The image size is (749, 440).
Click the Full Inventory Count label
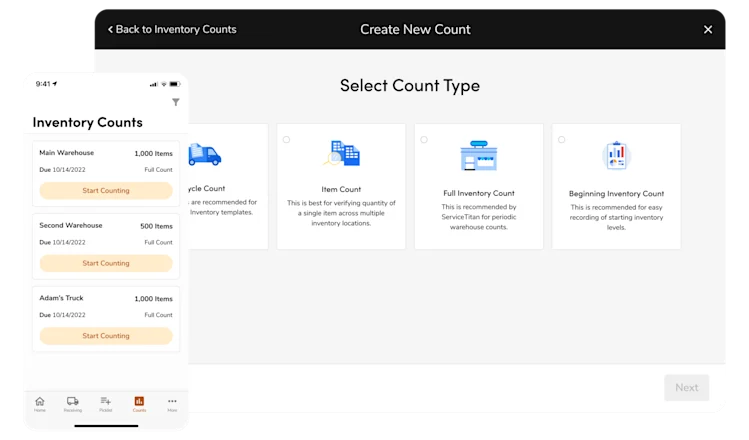(x=479, y=193)
